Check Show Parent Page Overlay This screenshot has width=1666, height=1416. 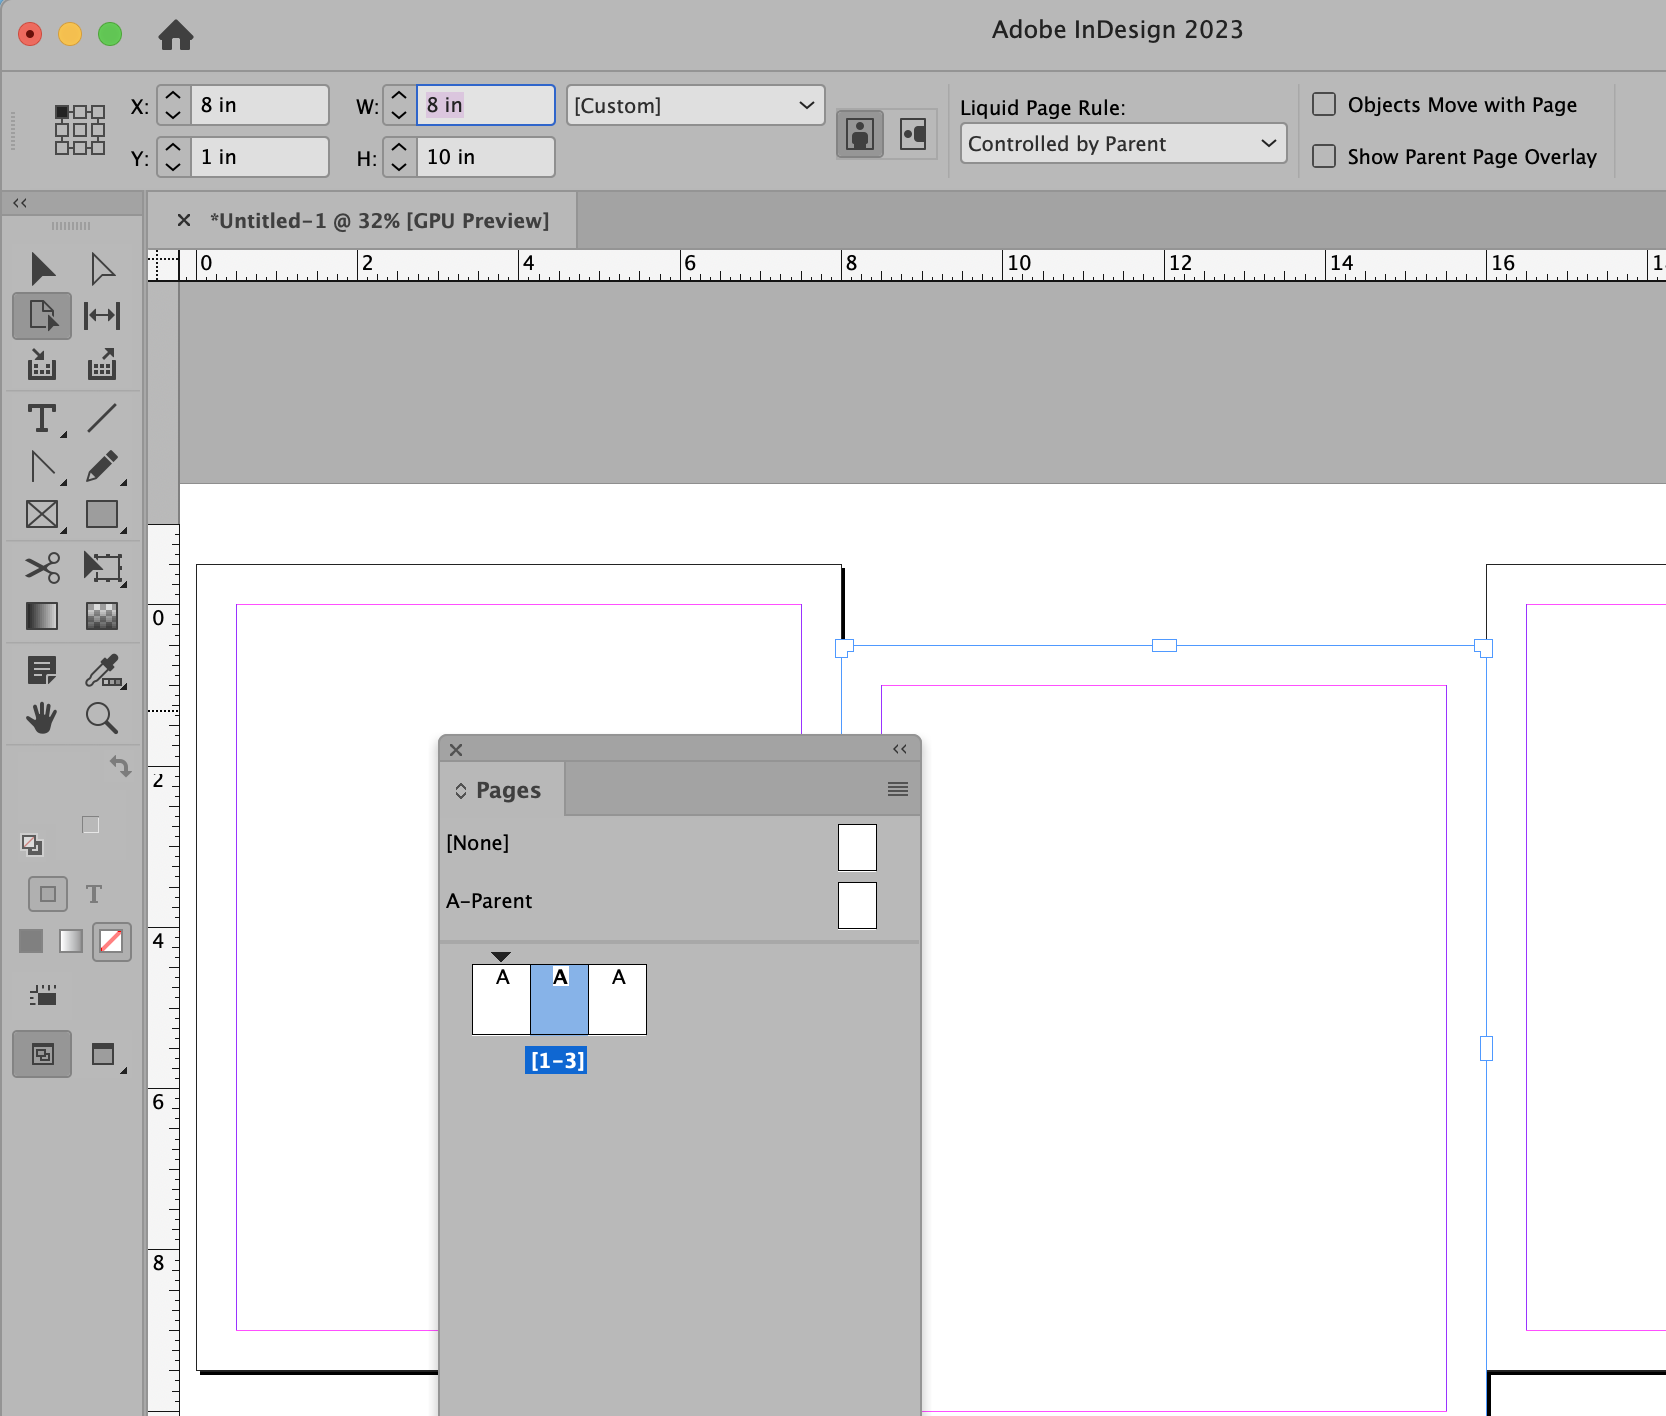1325,156
